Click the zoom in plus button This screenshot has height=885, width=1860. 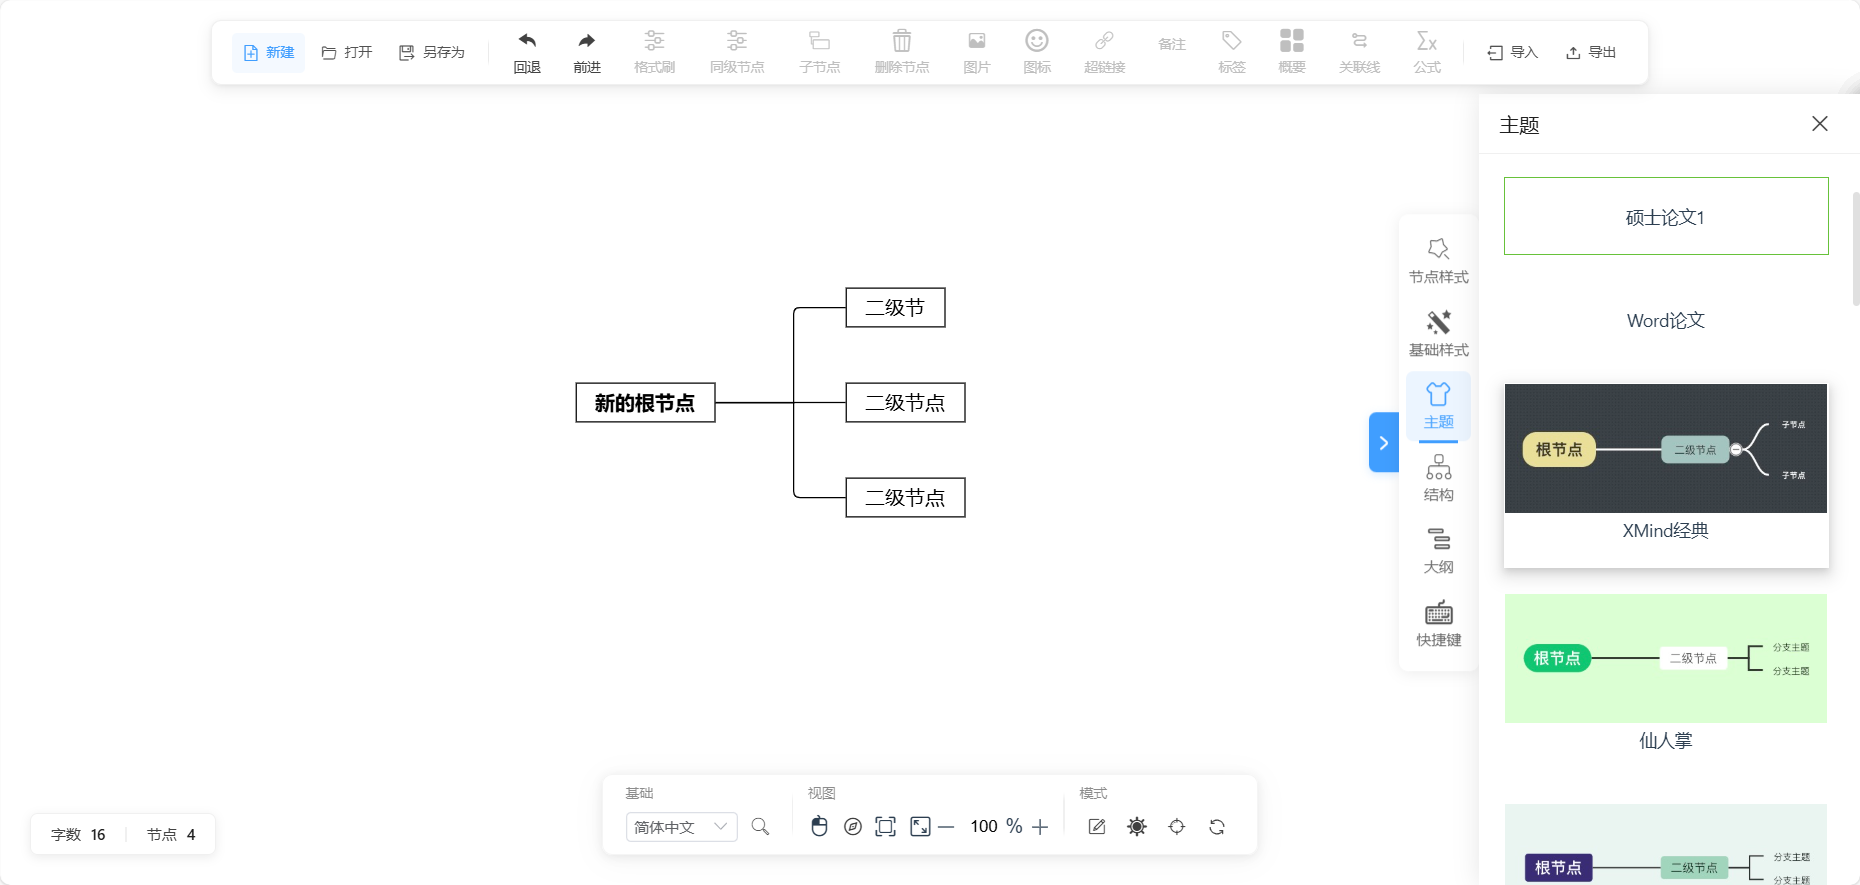pos(1040,827)
